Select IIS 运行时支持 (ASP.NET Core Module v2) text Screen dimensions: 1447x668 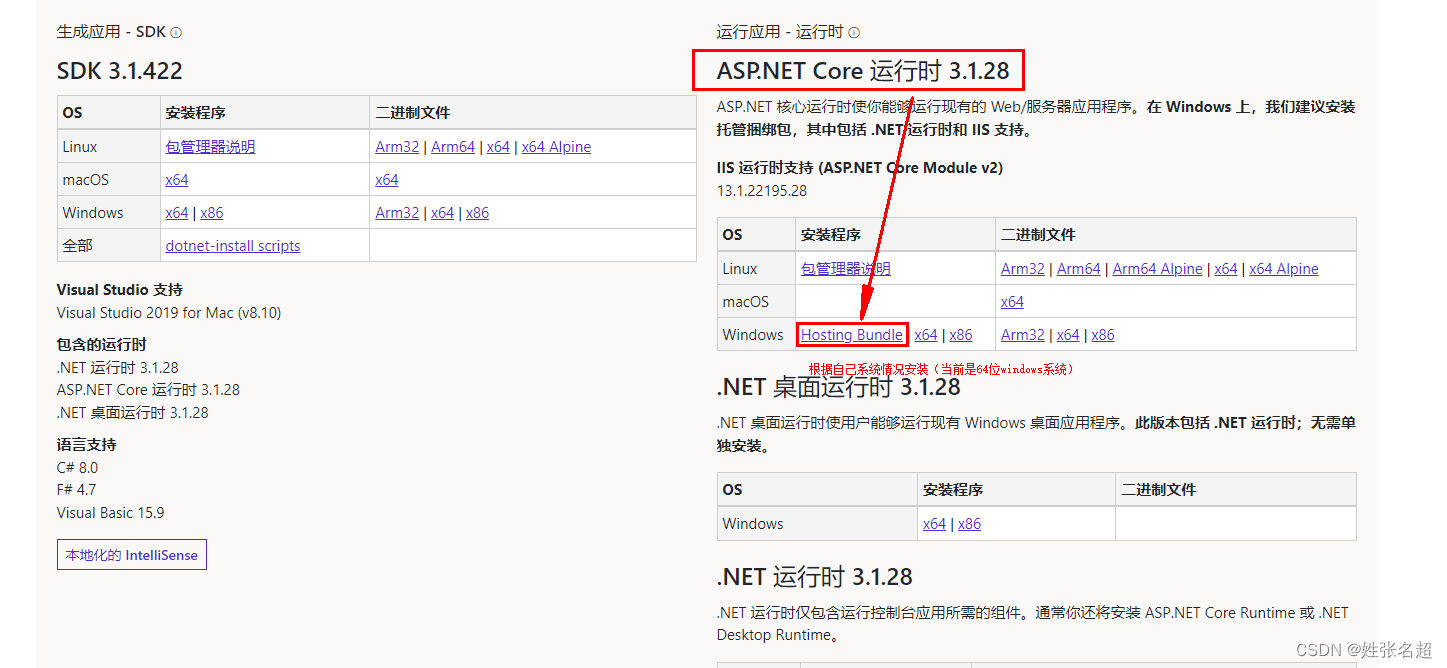tap(860, 167)
